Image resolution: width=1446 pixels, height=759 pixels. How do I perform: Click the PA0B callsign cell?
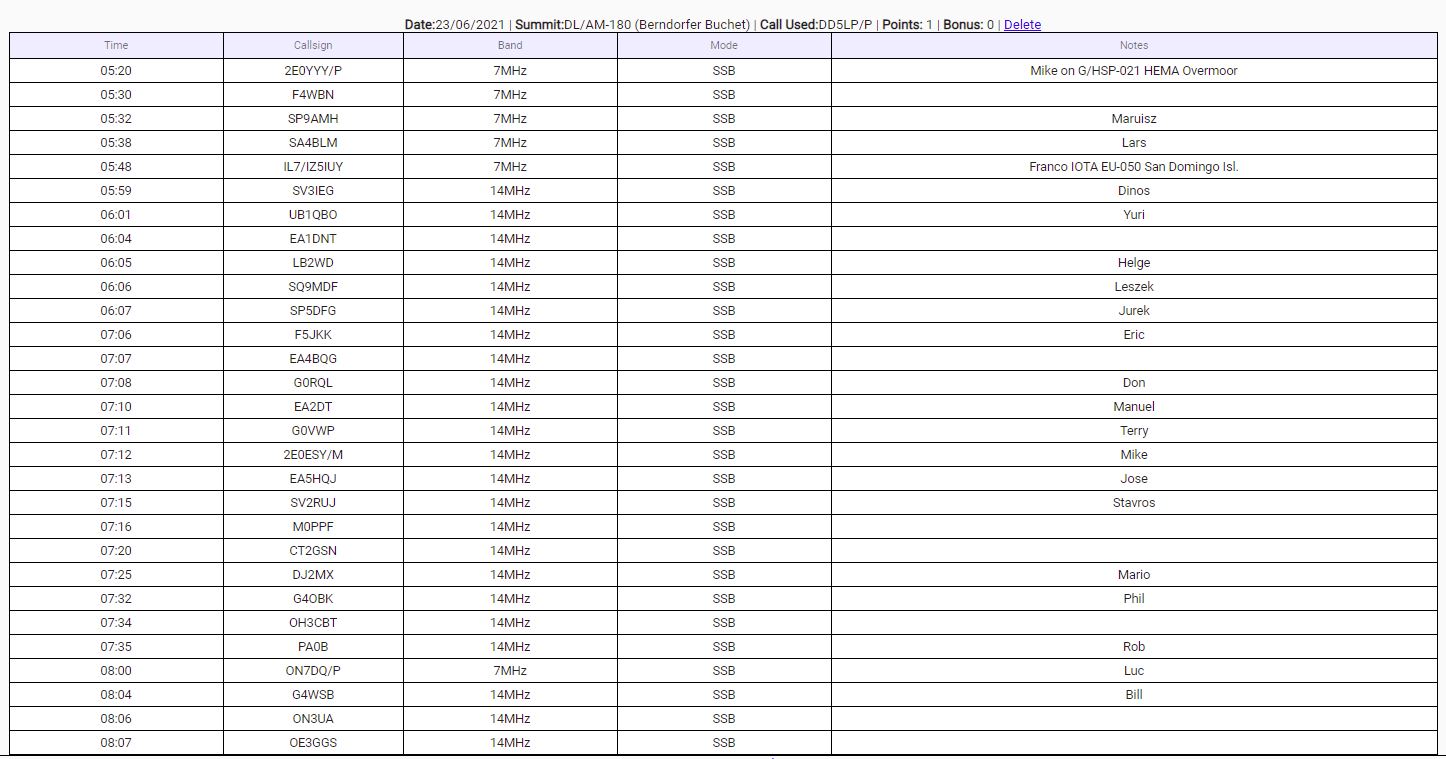(313, 647)
